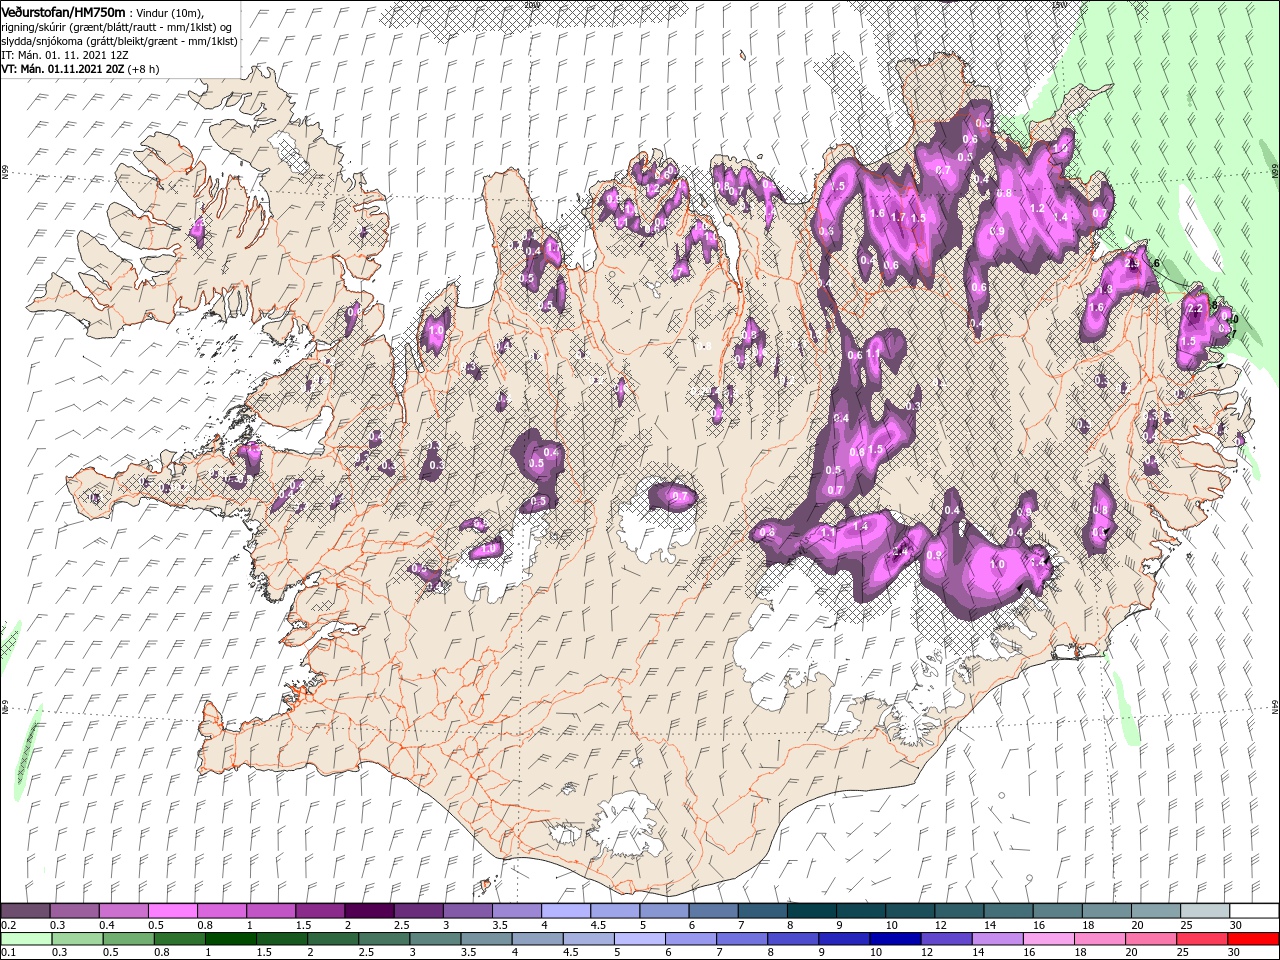Pick upper legend swatch between 0.8 and 1
The image size is (1280, 960).
click(222, 911)
